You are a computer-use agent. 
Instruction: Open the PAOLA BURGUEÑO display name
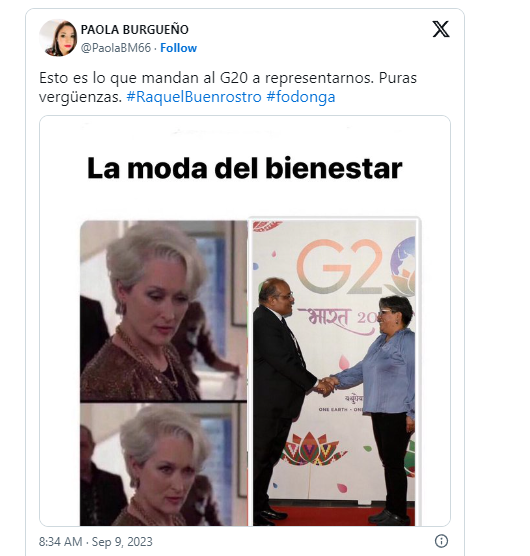point(135,30)
